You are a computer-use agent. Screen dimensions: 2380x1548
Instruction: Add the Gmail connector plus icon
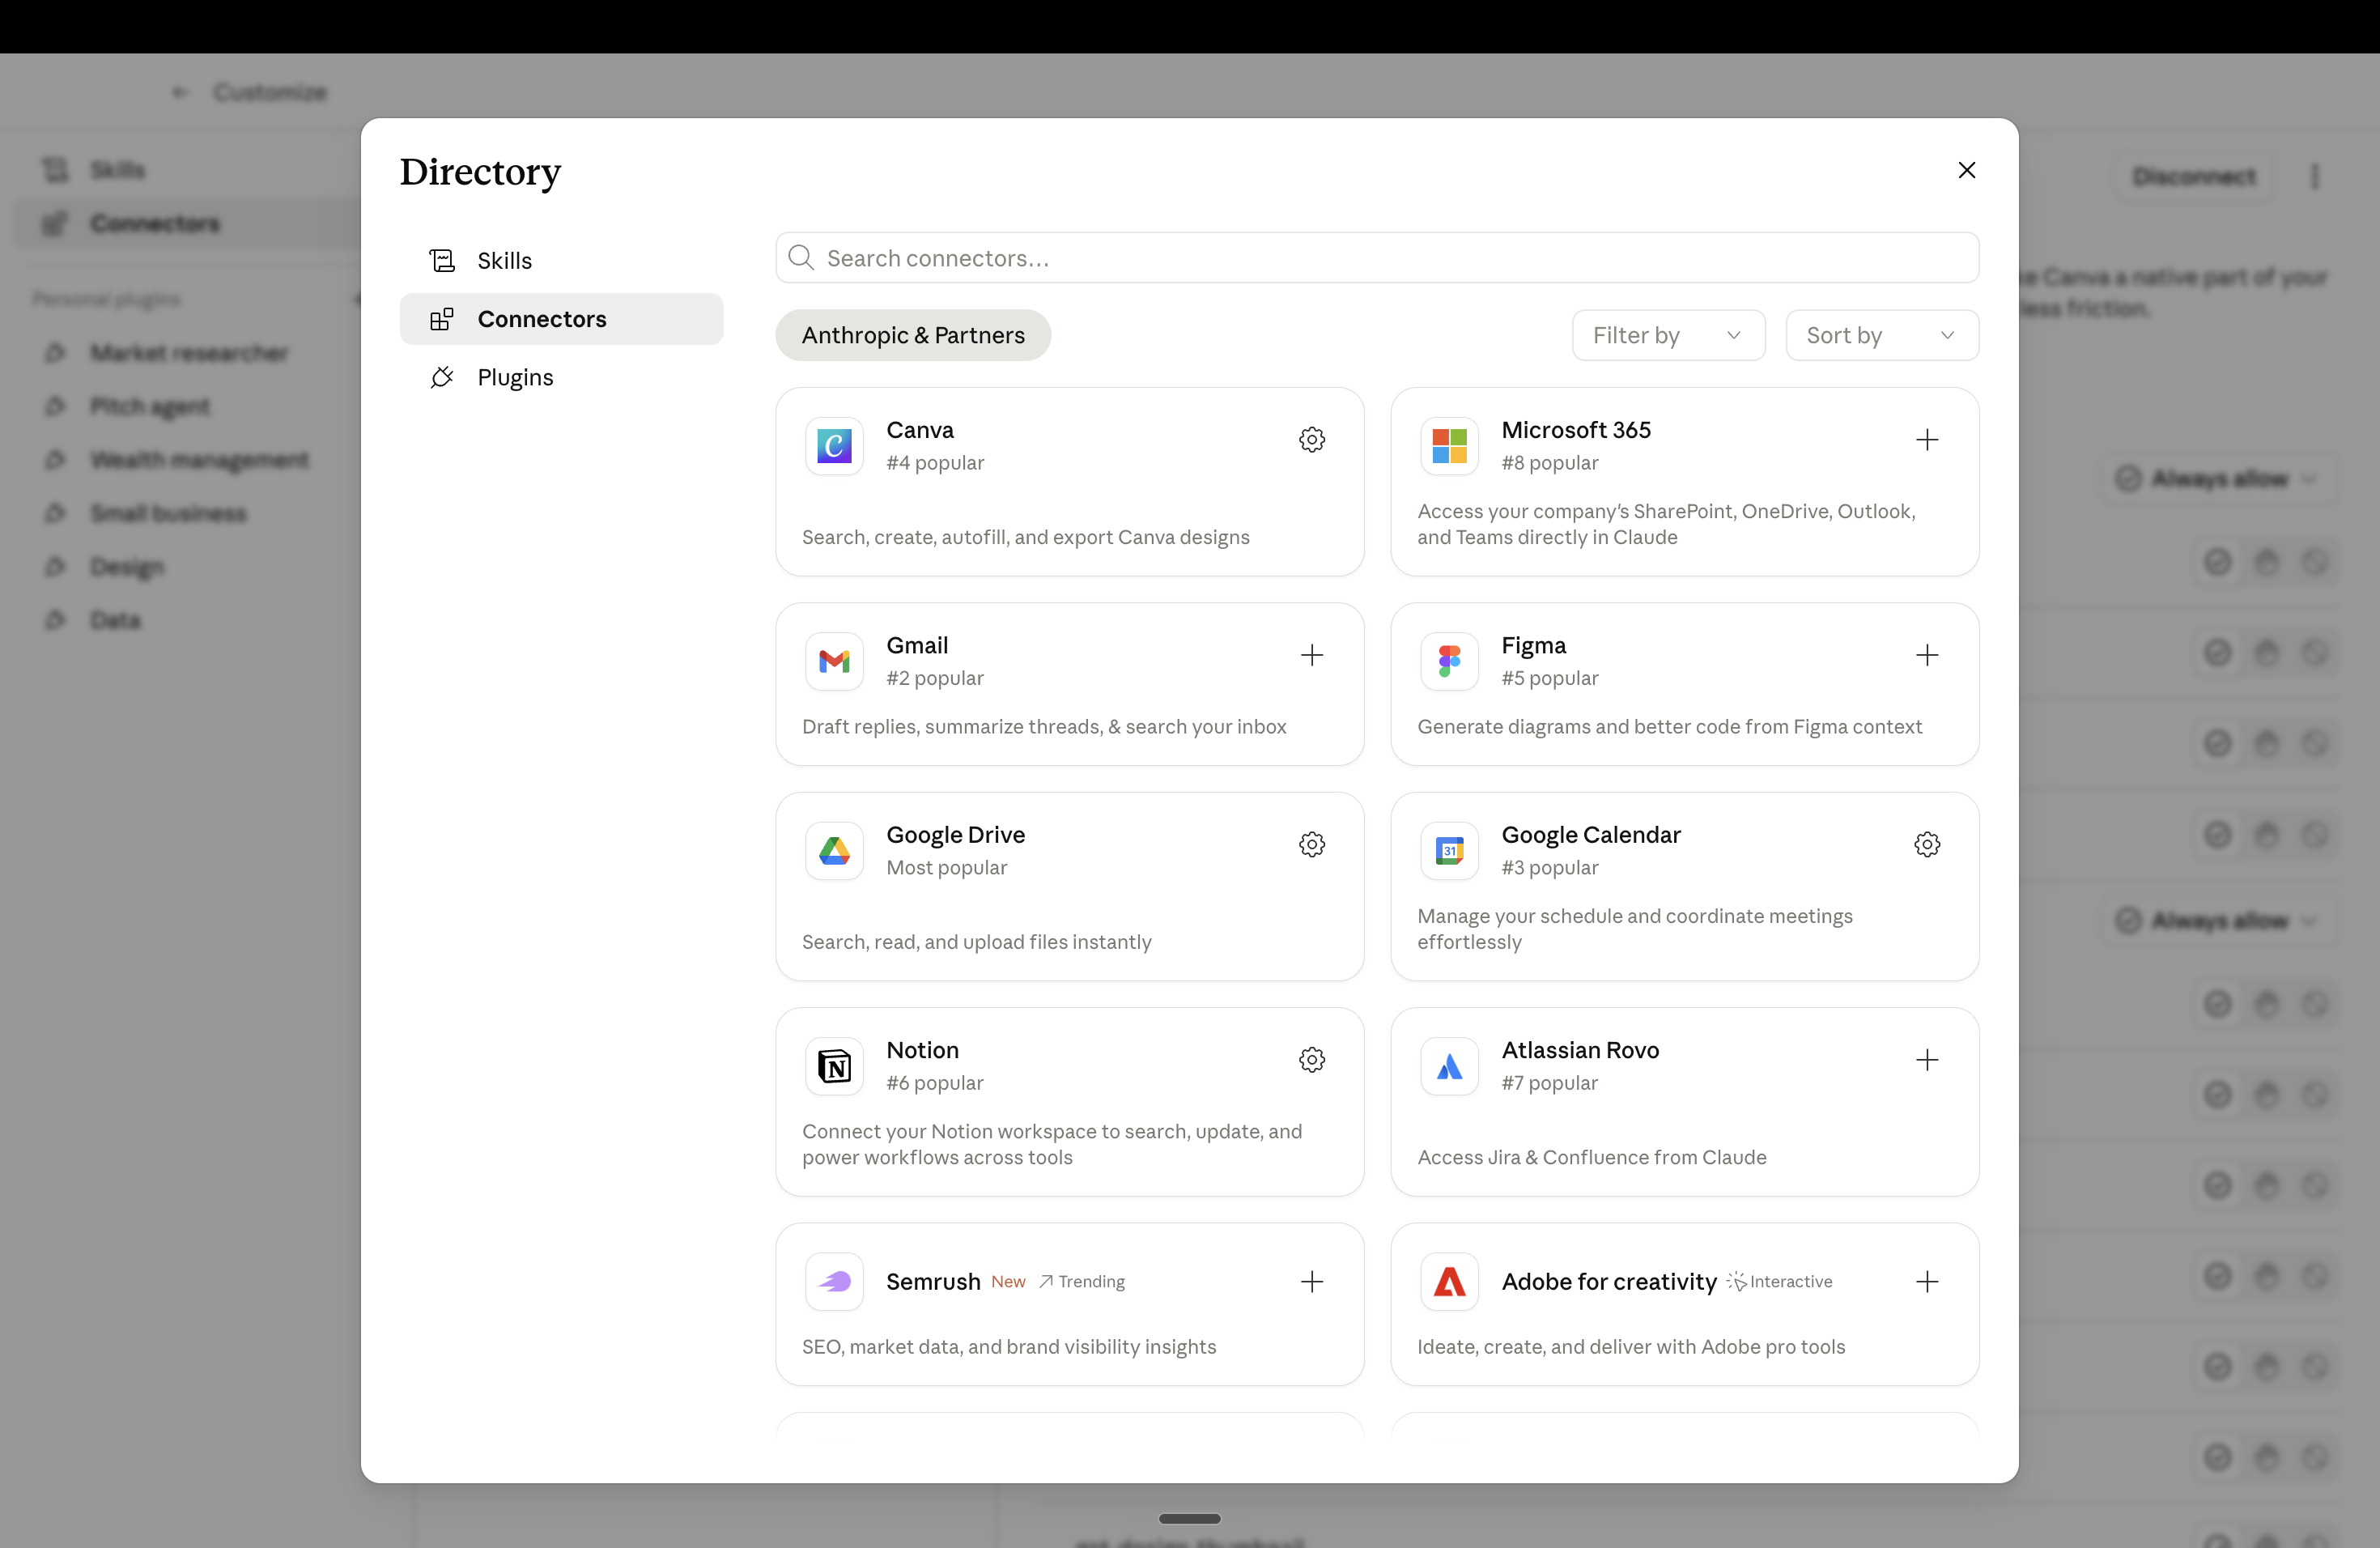click(x=1311, y=655)
